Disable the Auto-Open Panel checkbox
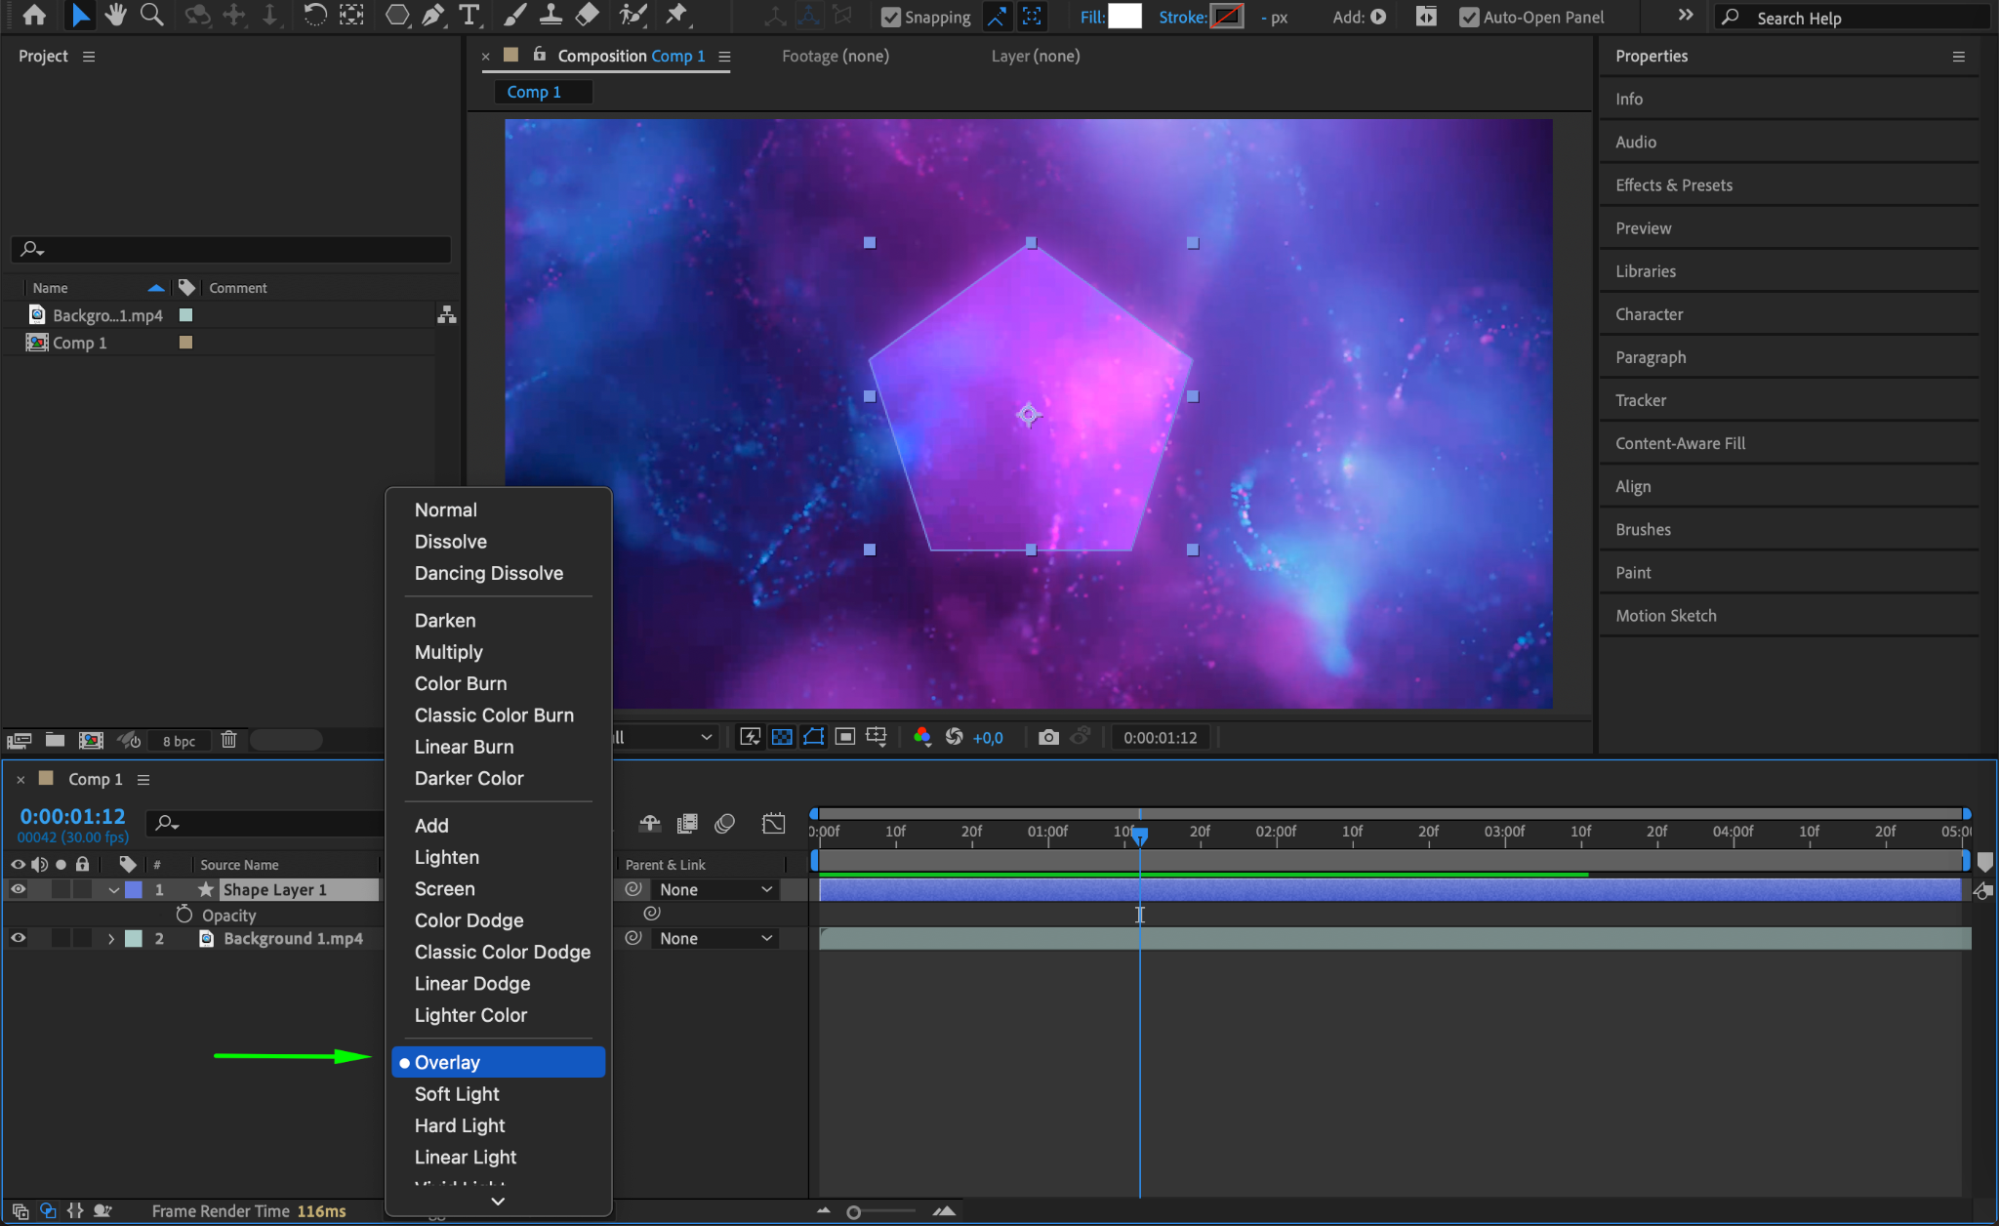 click(x=1468, y=17)
